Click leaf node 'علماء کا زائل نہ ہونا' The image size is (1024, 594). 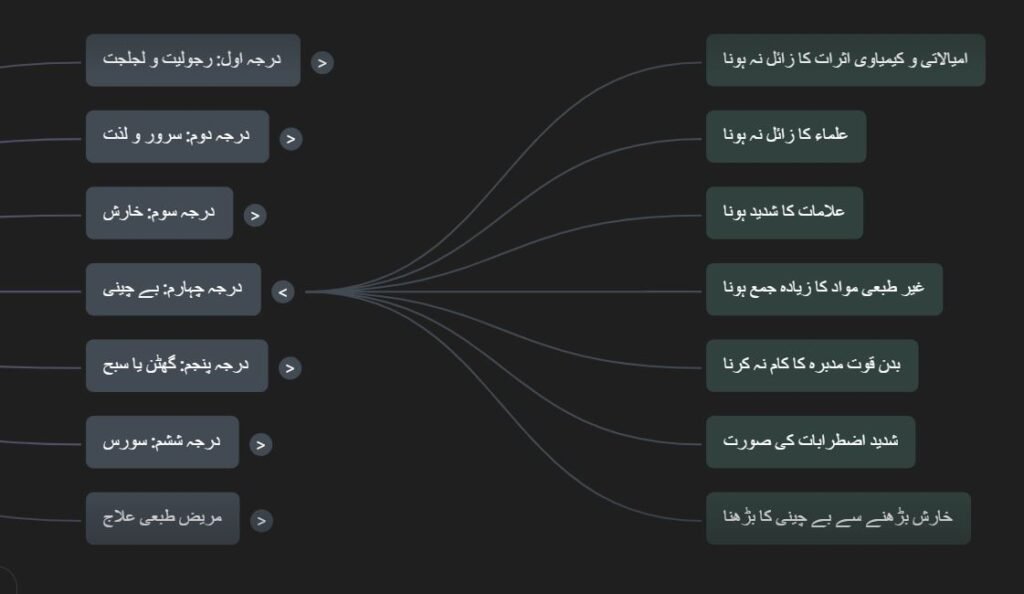coord(786,136)
